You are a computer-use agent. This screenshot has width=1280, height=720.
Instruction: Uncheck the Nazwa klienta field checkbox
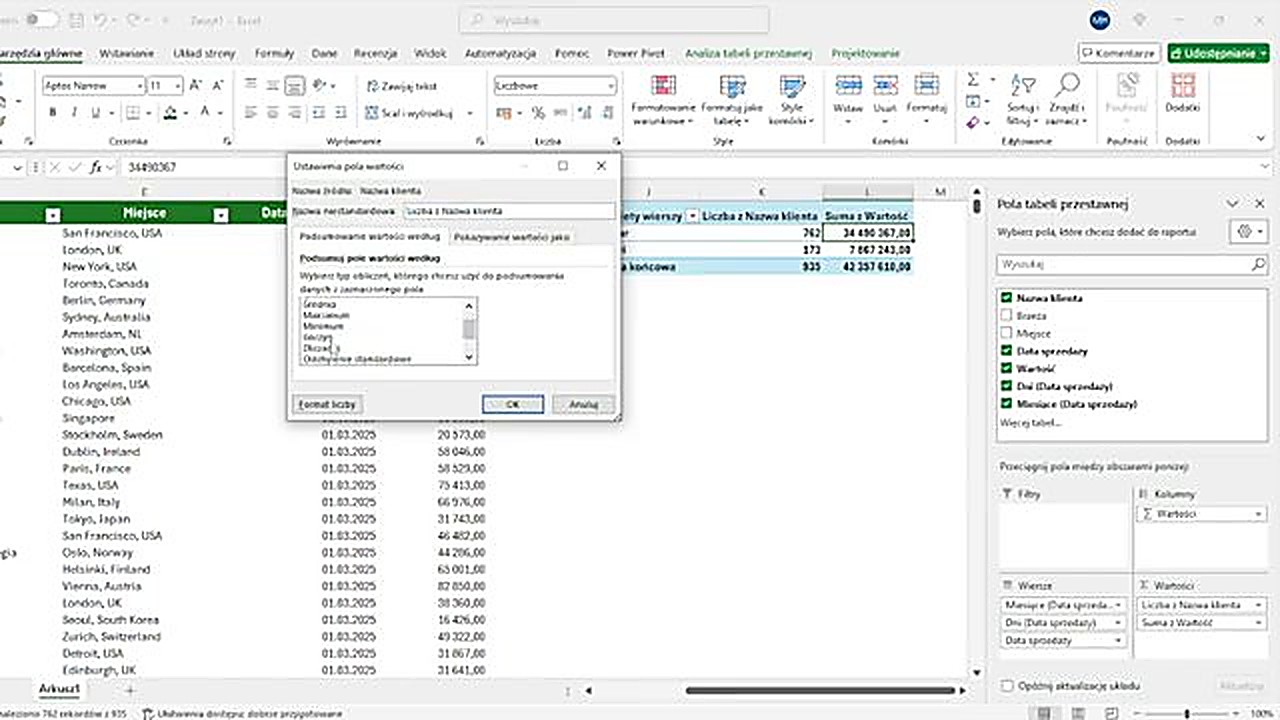tap(1006, 298)
